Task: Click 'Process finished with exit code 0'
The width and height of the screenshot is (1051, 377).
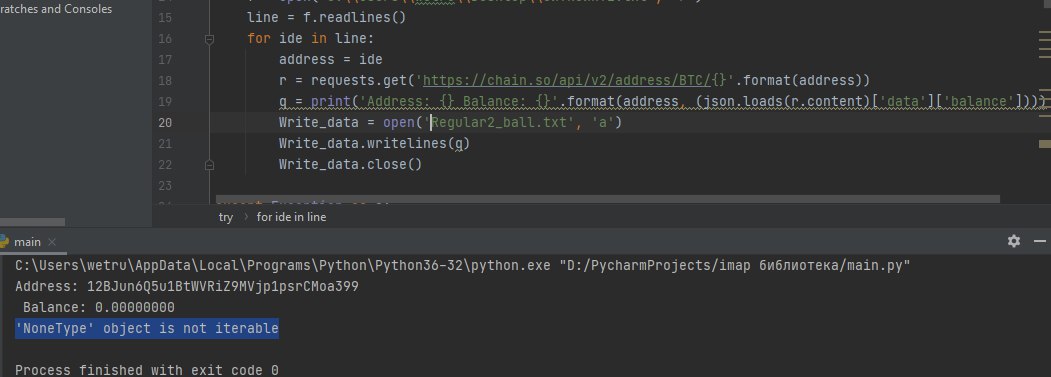Action: pos(147,370)
